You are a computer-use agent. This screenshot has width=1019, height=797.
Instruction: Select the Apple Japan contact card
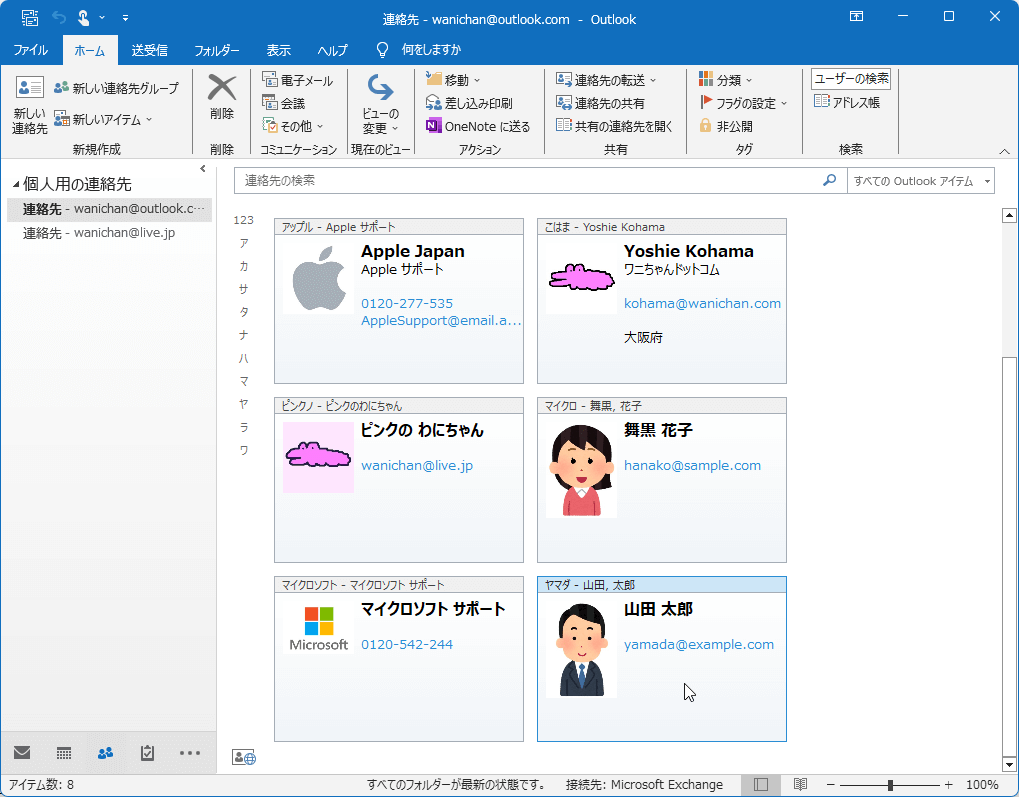point(398,301)
